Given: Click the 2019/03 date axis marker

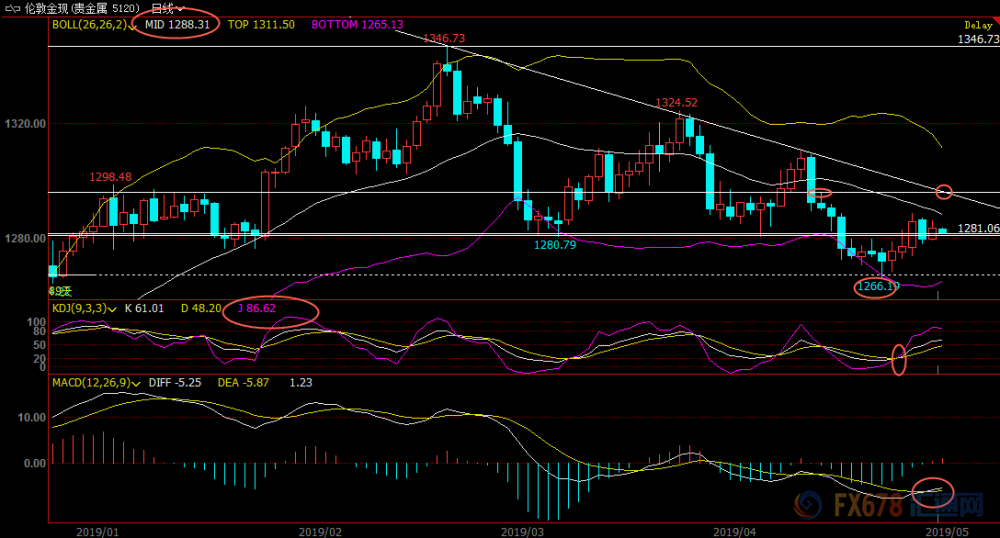Looking at the screenshot, I should click(522, 532).
